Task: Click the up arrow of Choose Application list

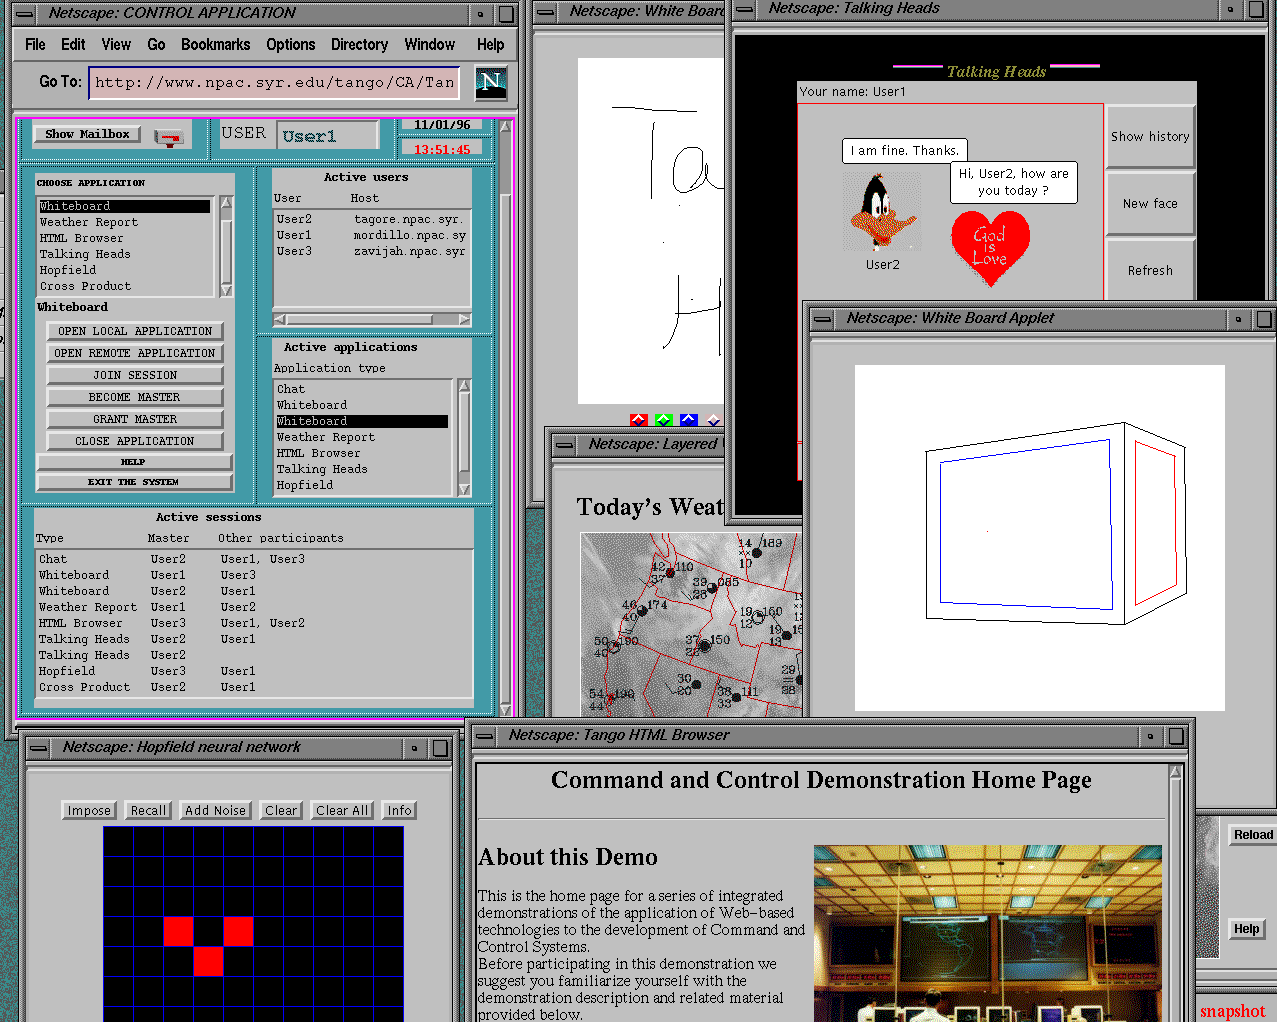Action: pos(226,203)
